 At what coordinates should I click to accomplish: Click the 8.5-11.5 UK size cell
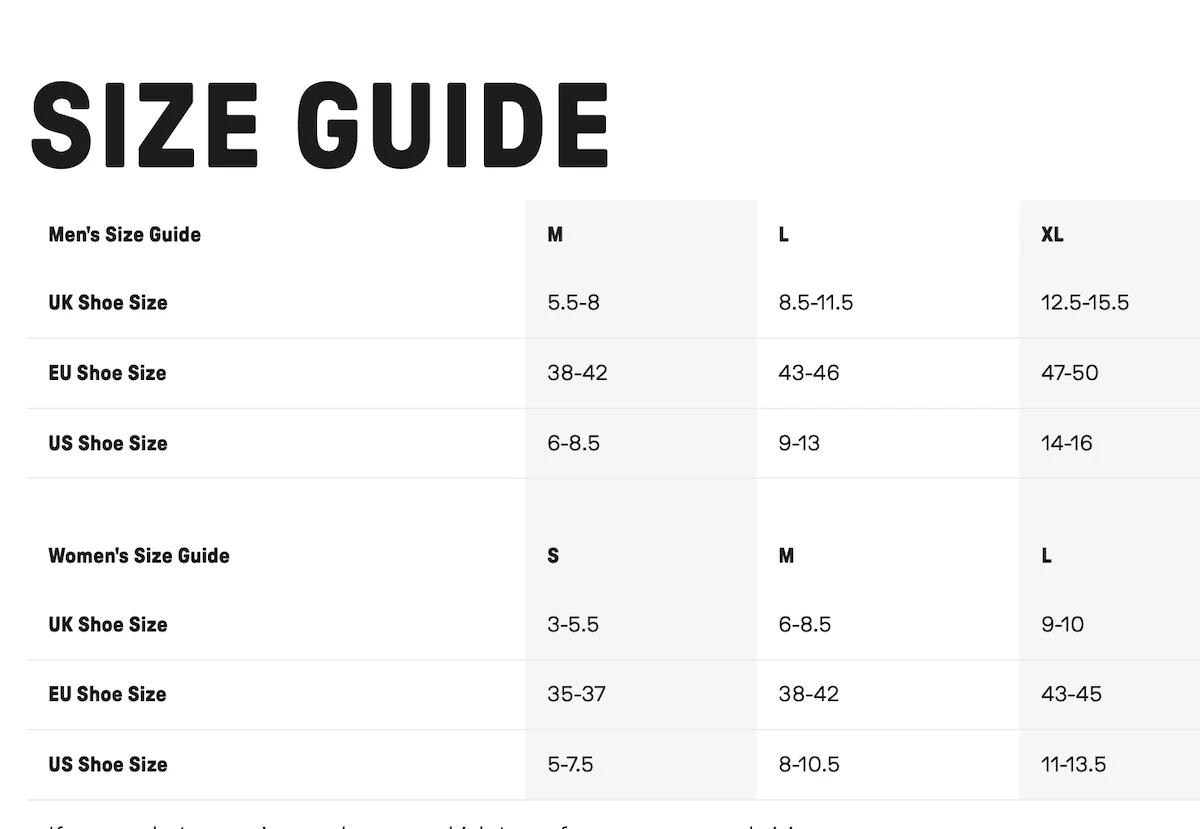click(815, 303)
